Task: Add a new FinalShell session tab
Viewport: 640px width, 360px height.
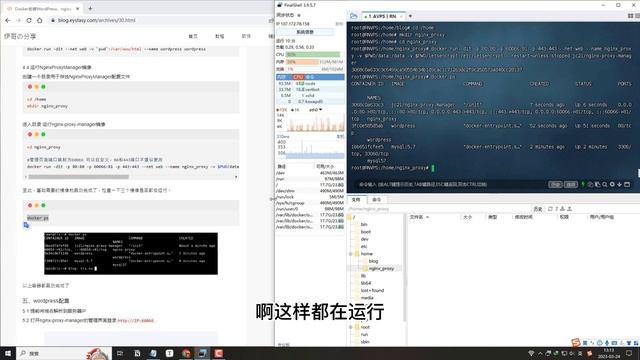Action: pyautogui.click(x=410, y=16)
